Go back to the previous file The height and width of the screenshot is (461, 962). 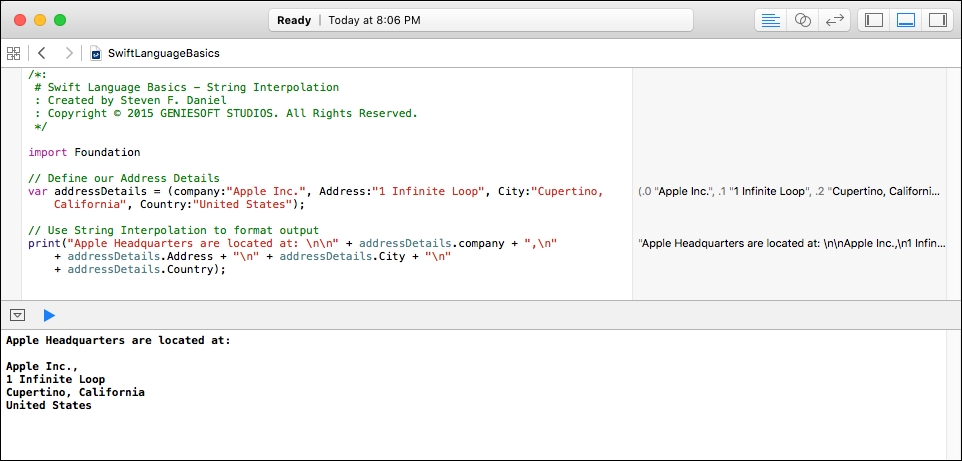tap(41, 53)
